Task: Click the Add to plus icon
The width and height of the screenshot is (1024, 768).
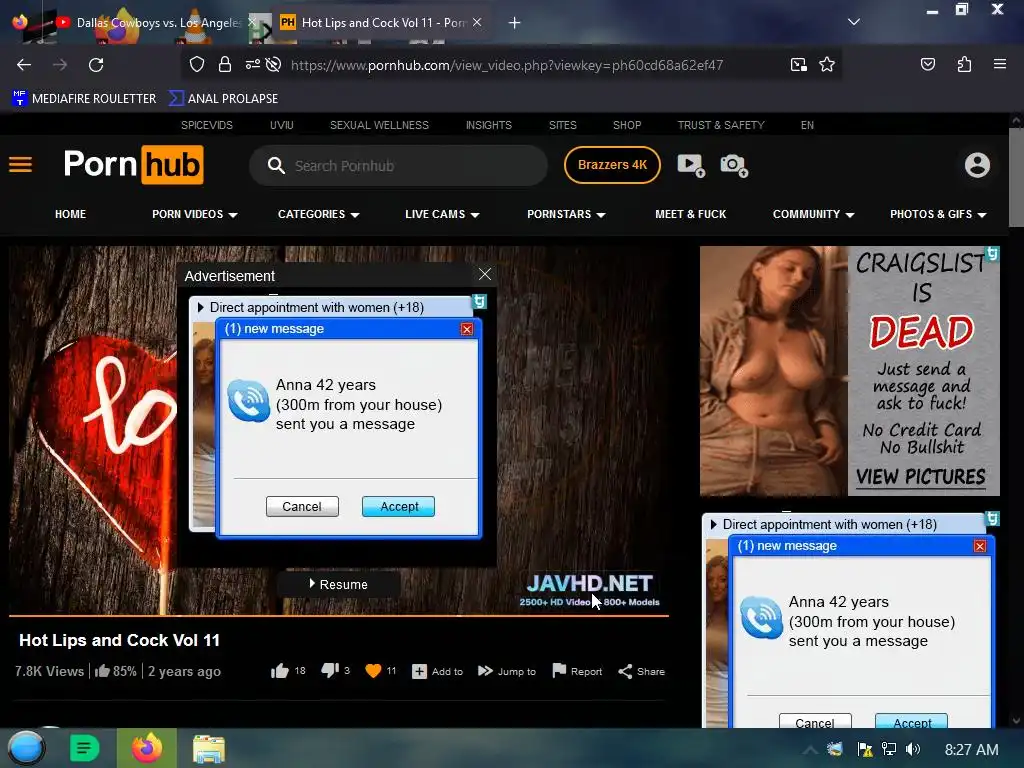Action: point(419,671)
